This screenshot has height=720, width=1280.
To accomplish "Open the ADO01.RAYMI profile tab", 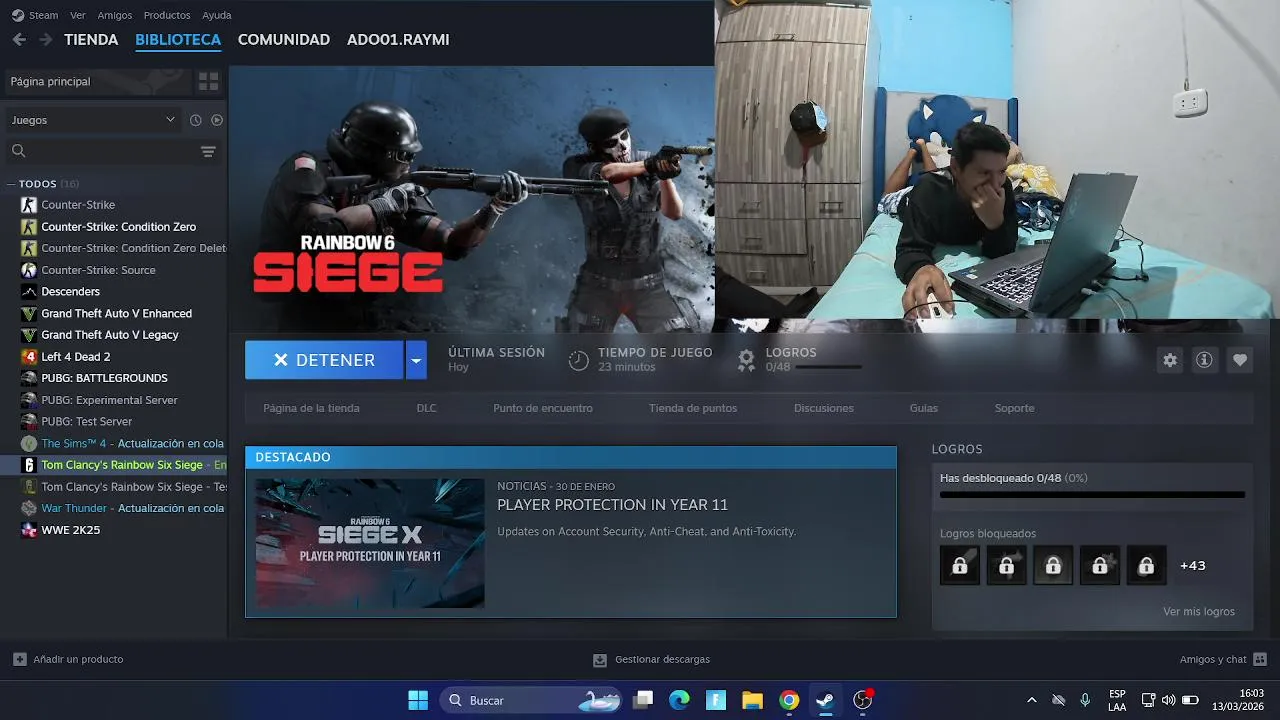I will [398, 40].
